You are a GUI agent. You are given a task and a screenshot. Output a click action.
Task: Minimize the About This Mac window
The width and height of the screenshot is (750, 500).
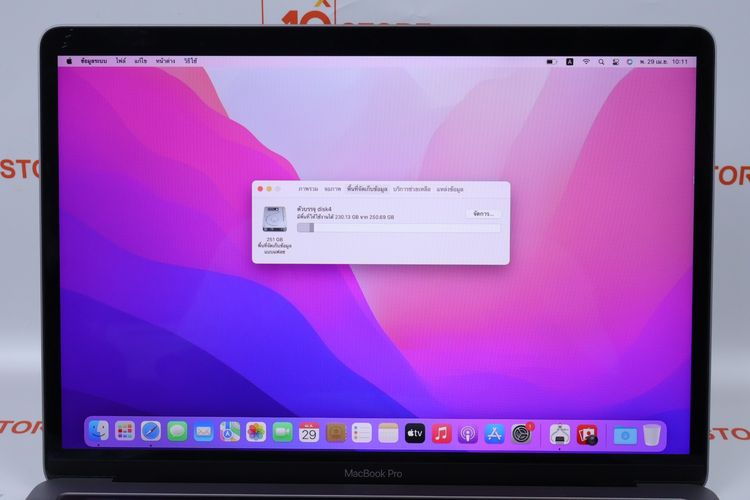tap(269, 189)
